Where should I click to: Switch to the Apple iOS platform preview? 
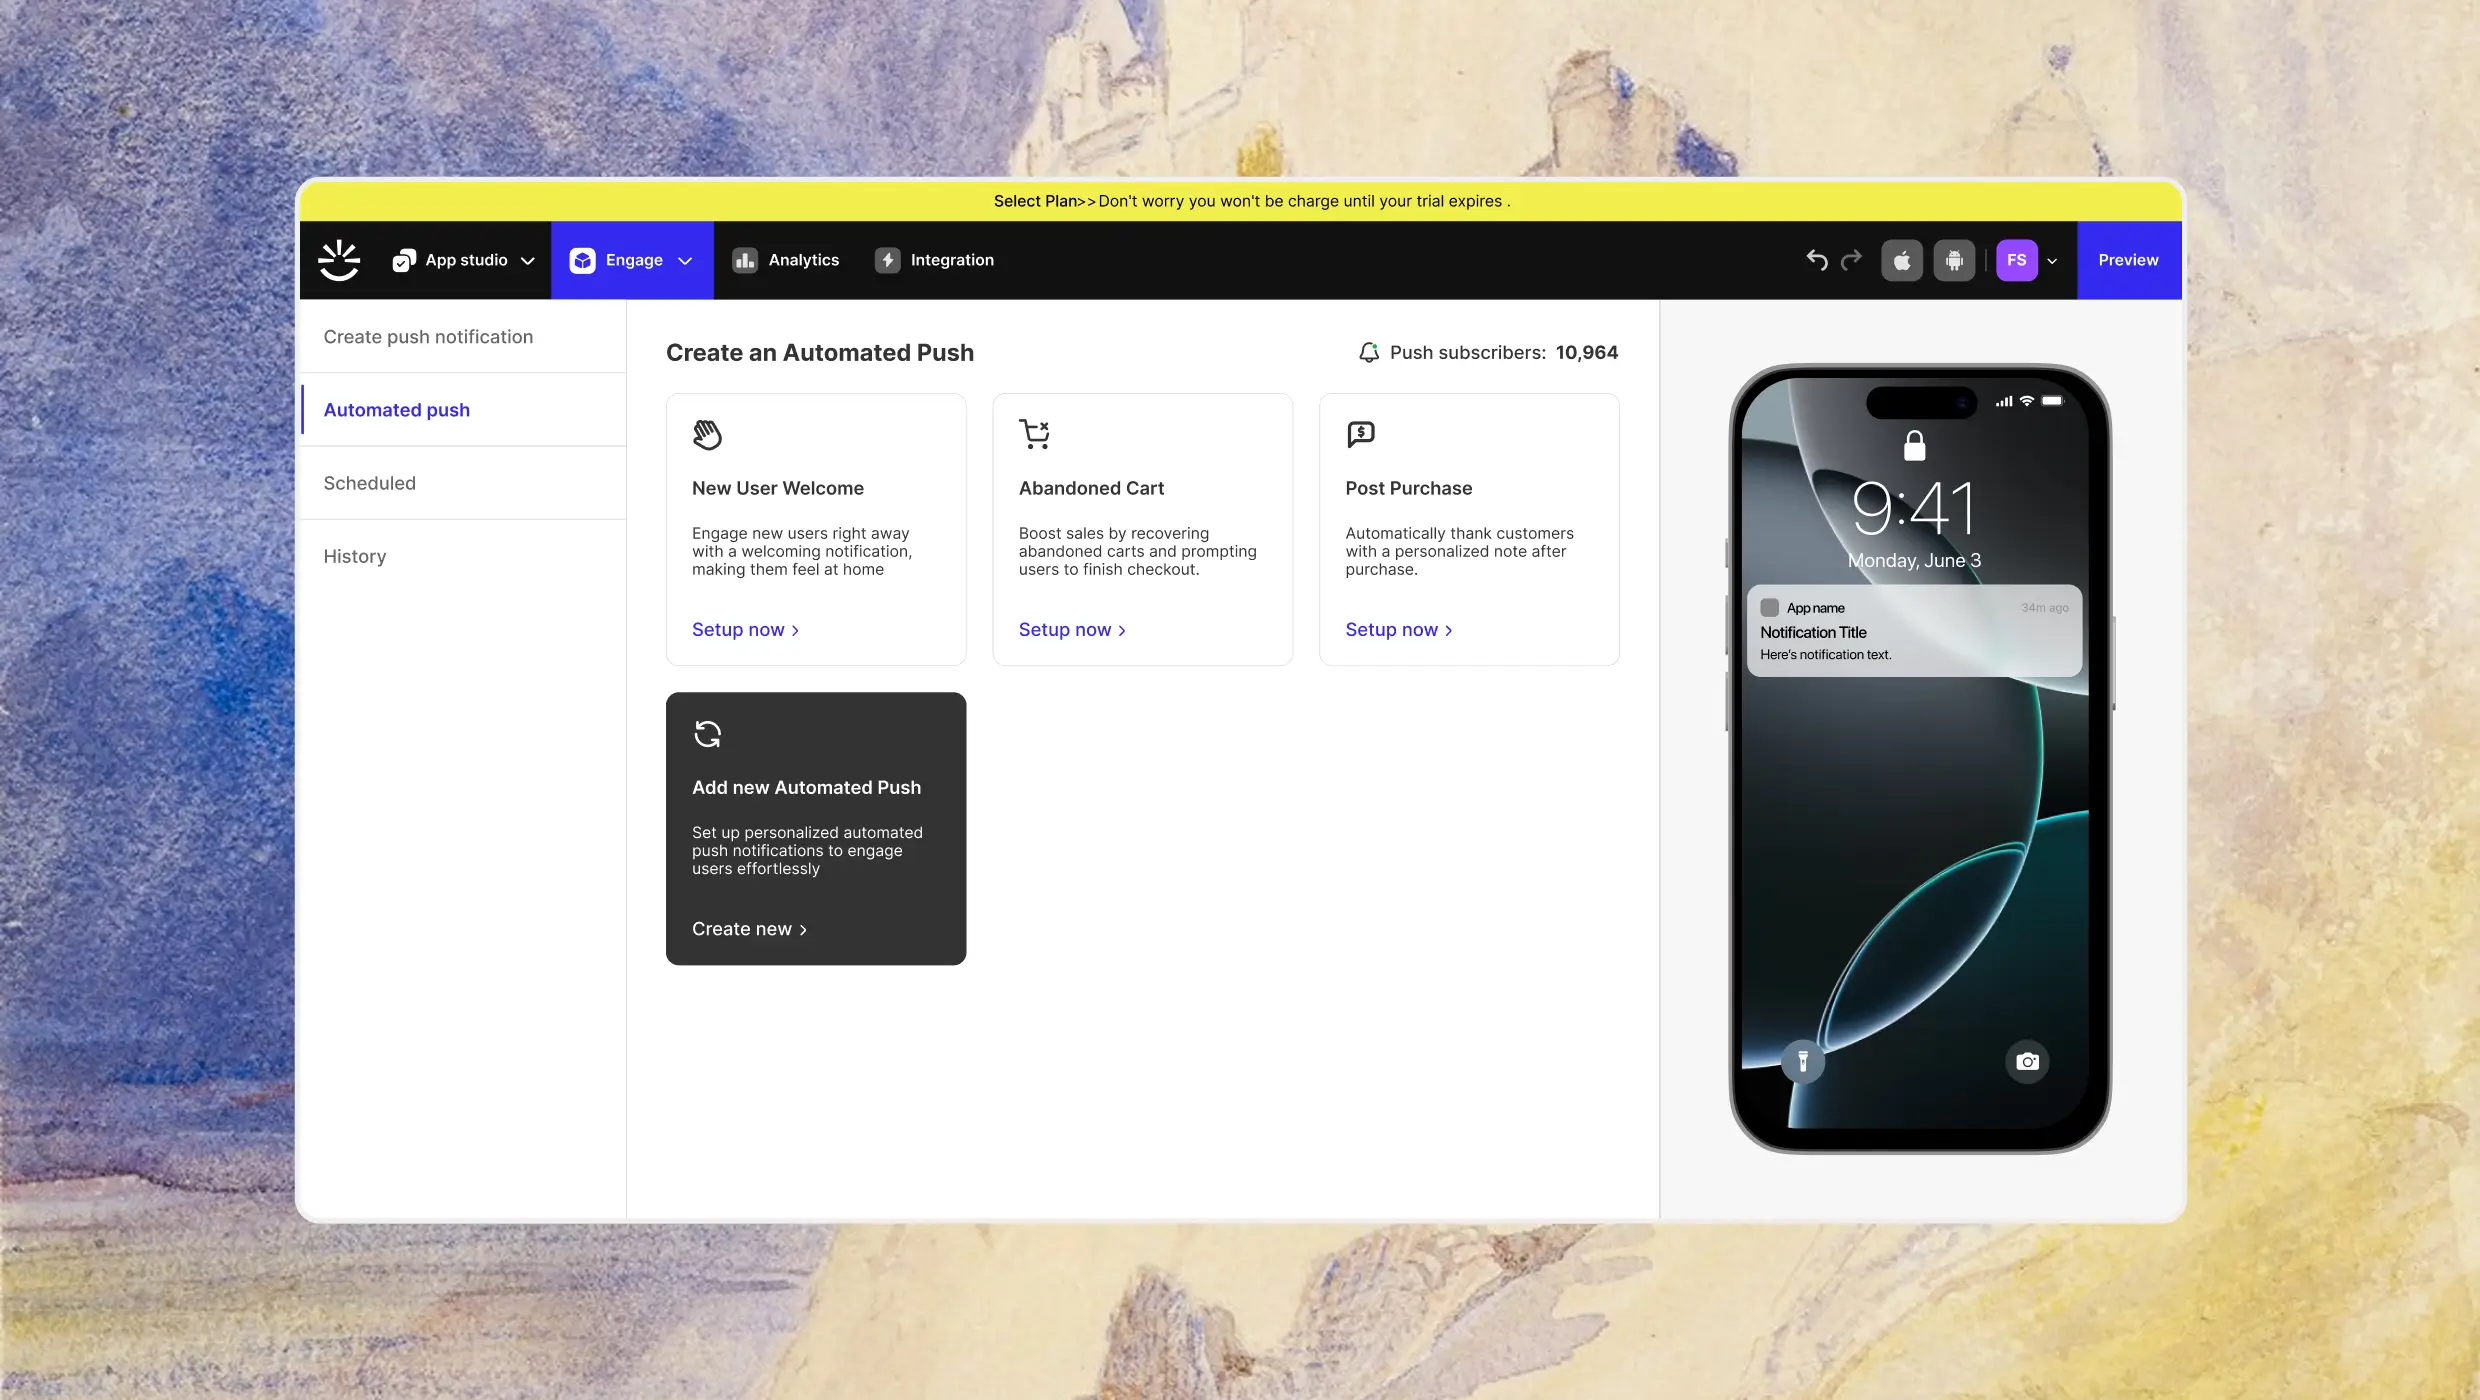point(1901,260)
